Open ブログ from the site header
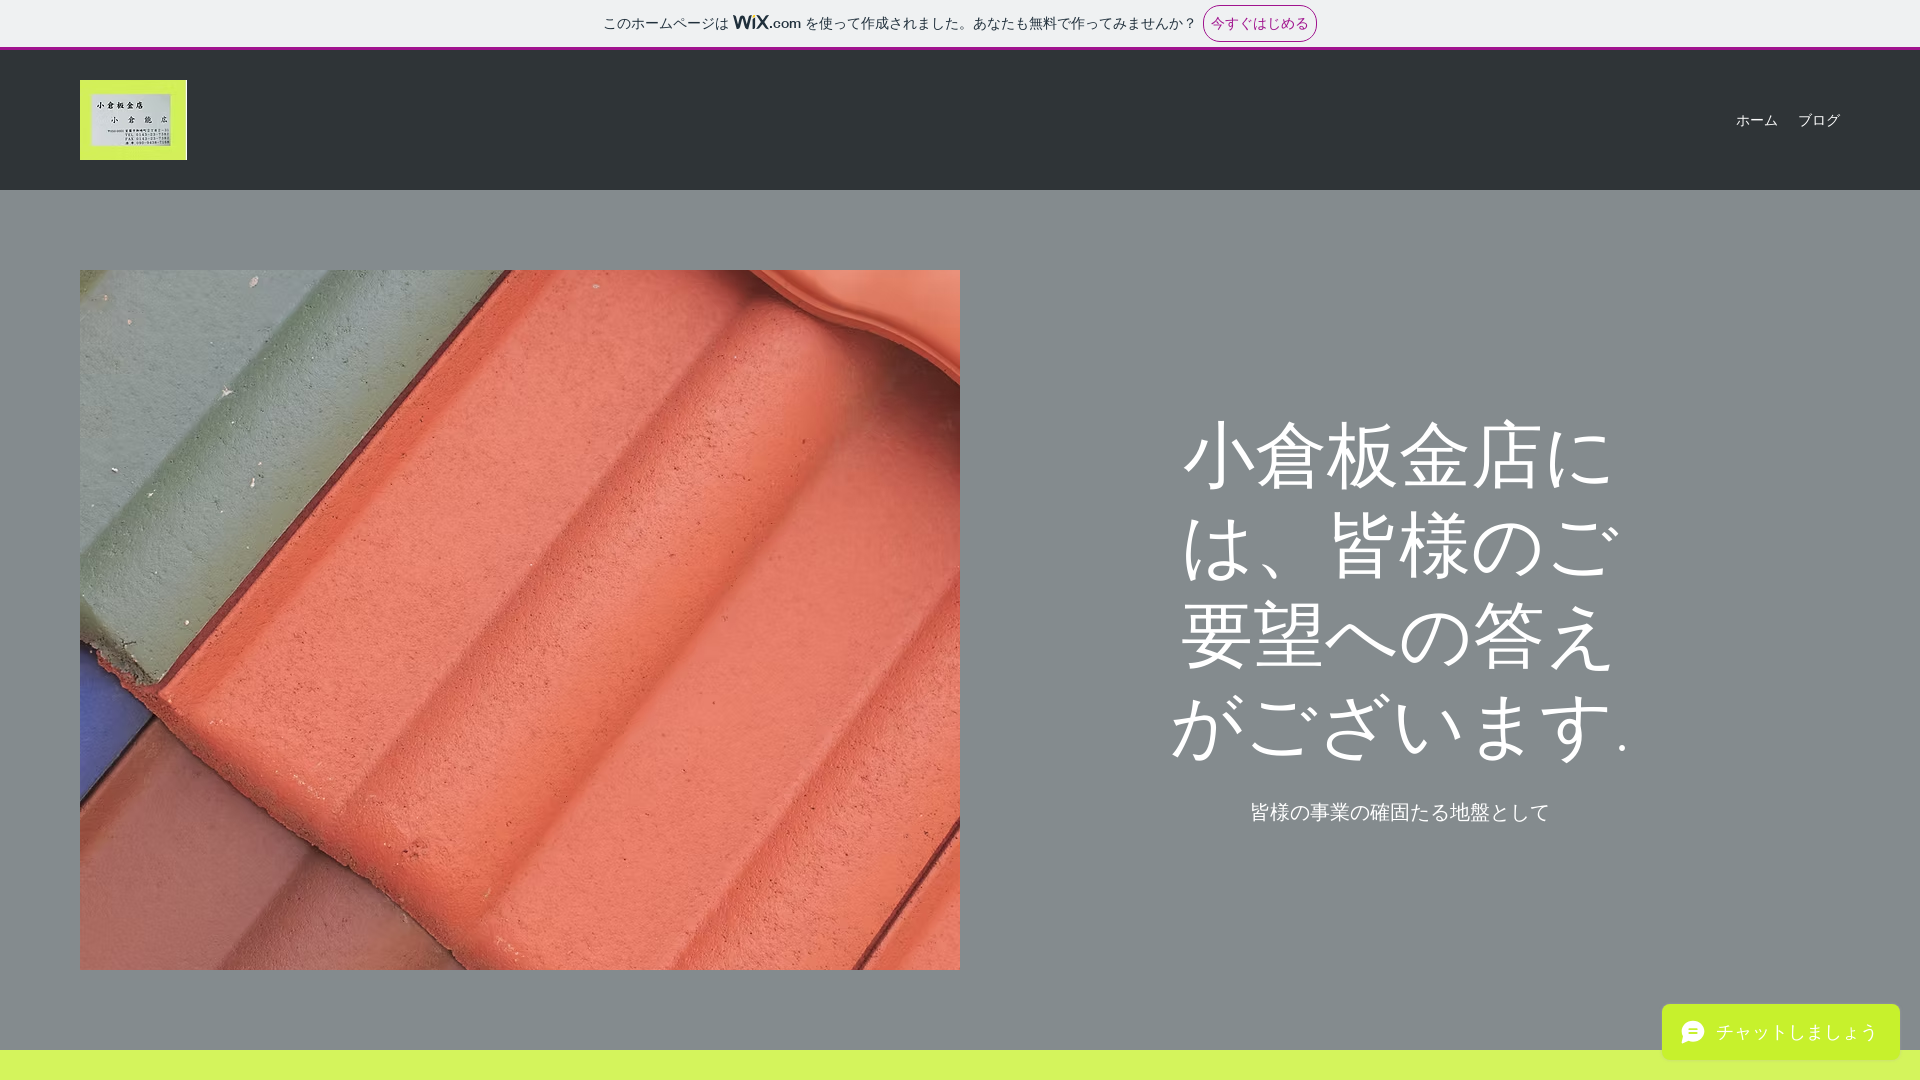Screen dimensions: 1920x1080 coord(1818,119)
